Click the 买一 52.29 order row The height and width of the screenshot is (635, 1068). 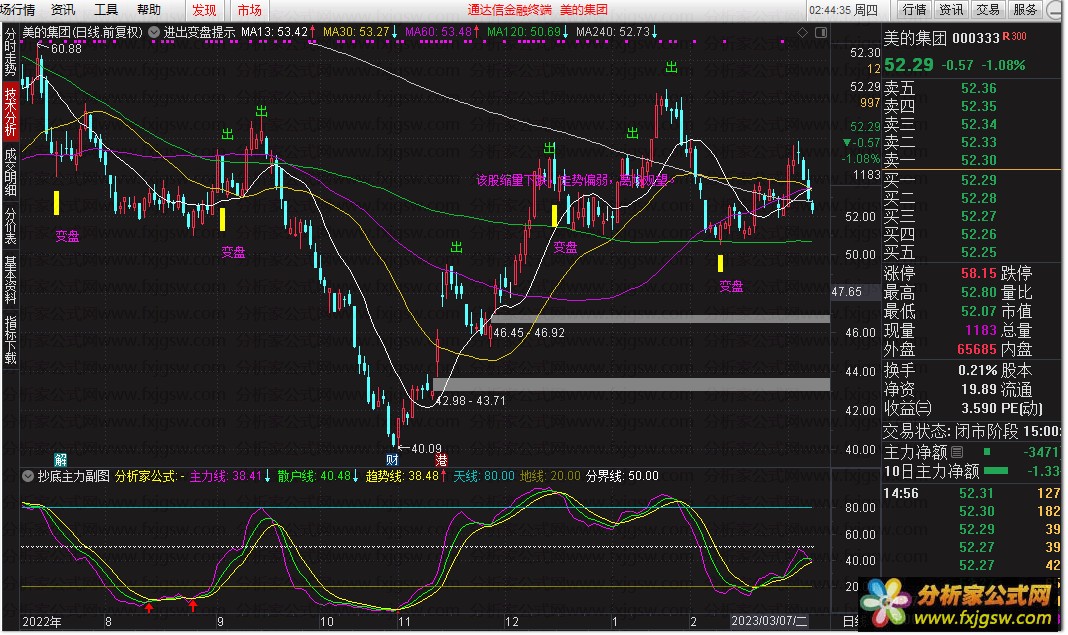point(972,180)
